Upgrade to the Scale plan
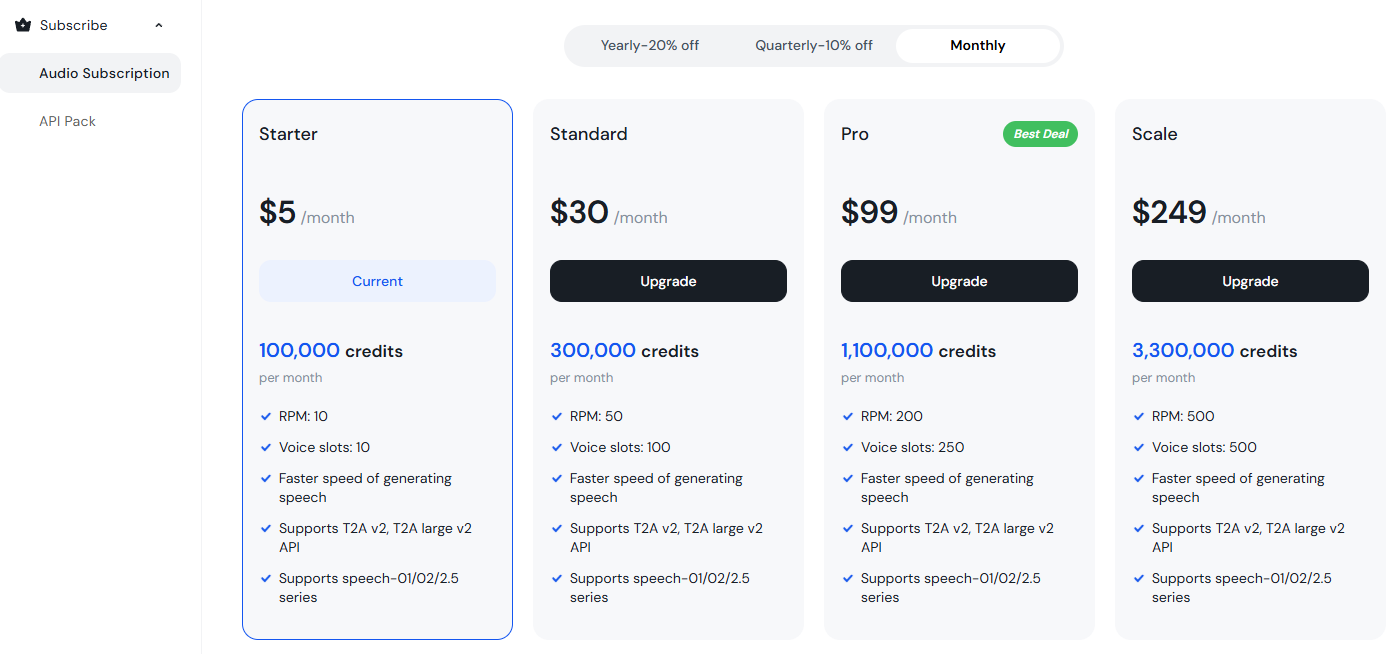 [1250, 281]
